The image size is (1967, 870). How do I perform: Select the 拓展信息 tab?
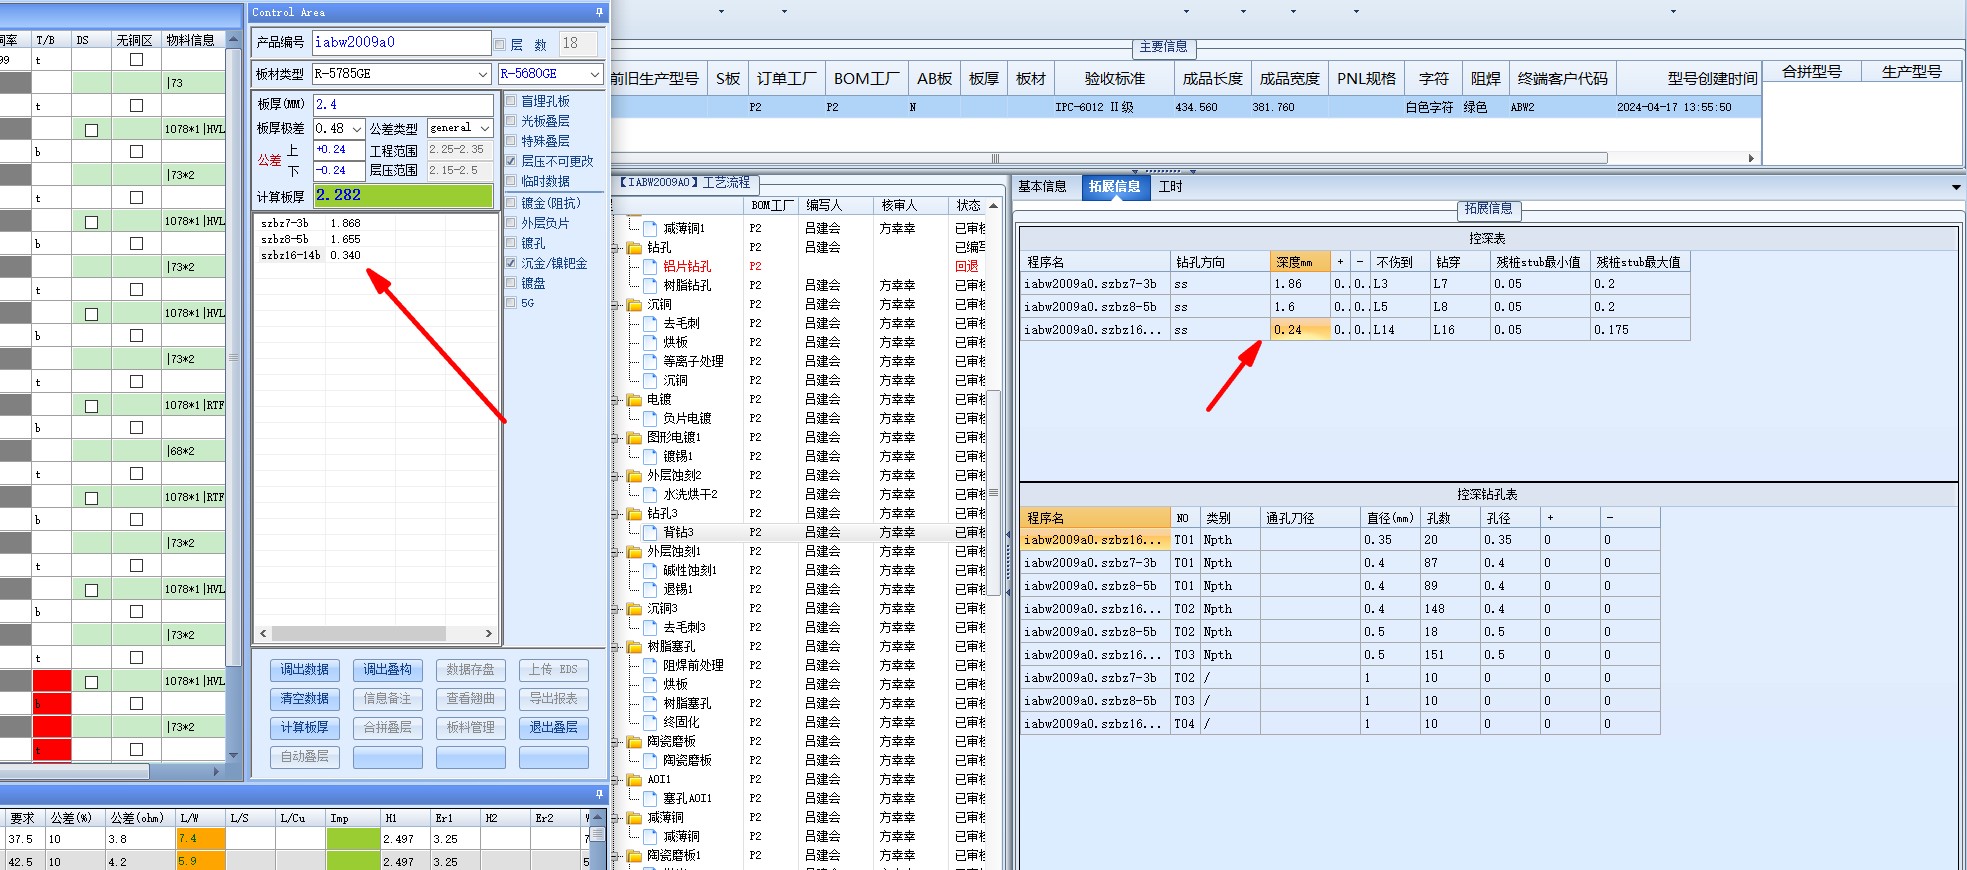coord(1114,187)
